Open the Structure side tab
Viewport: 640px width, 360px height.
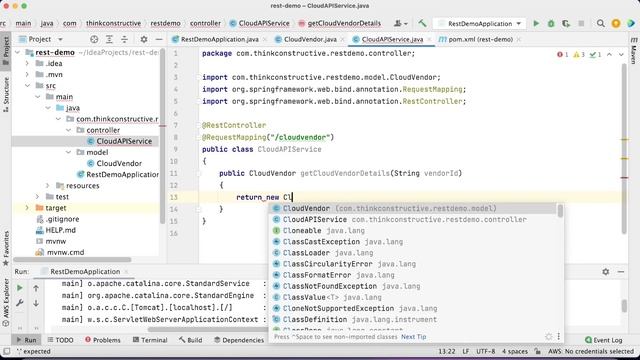point(6,95)
